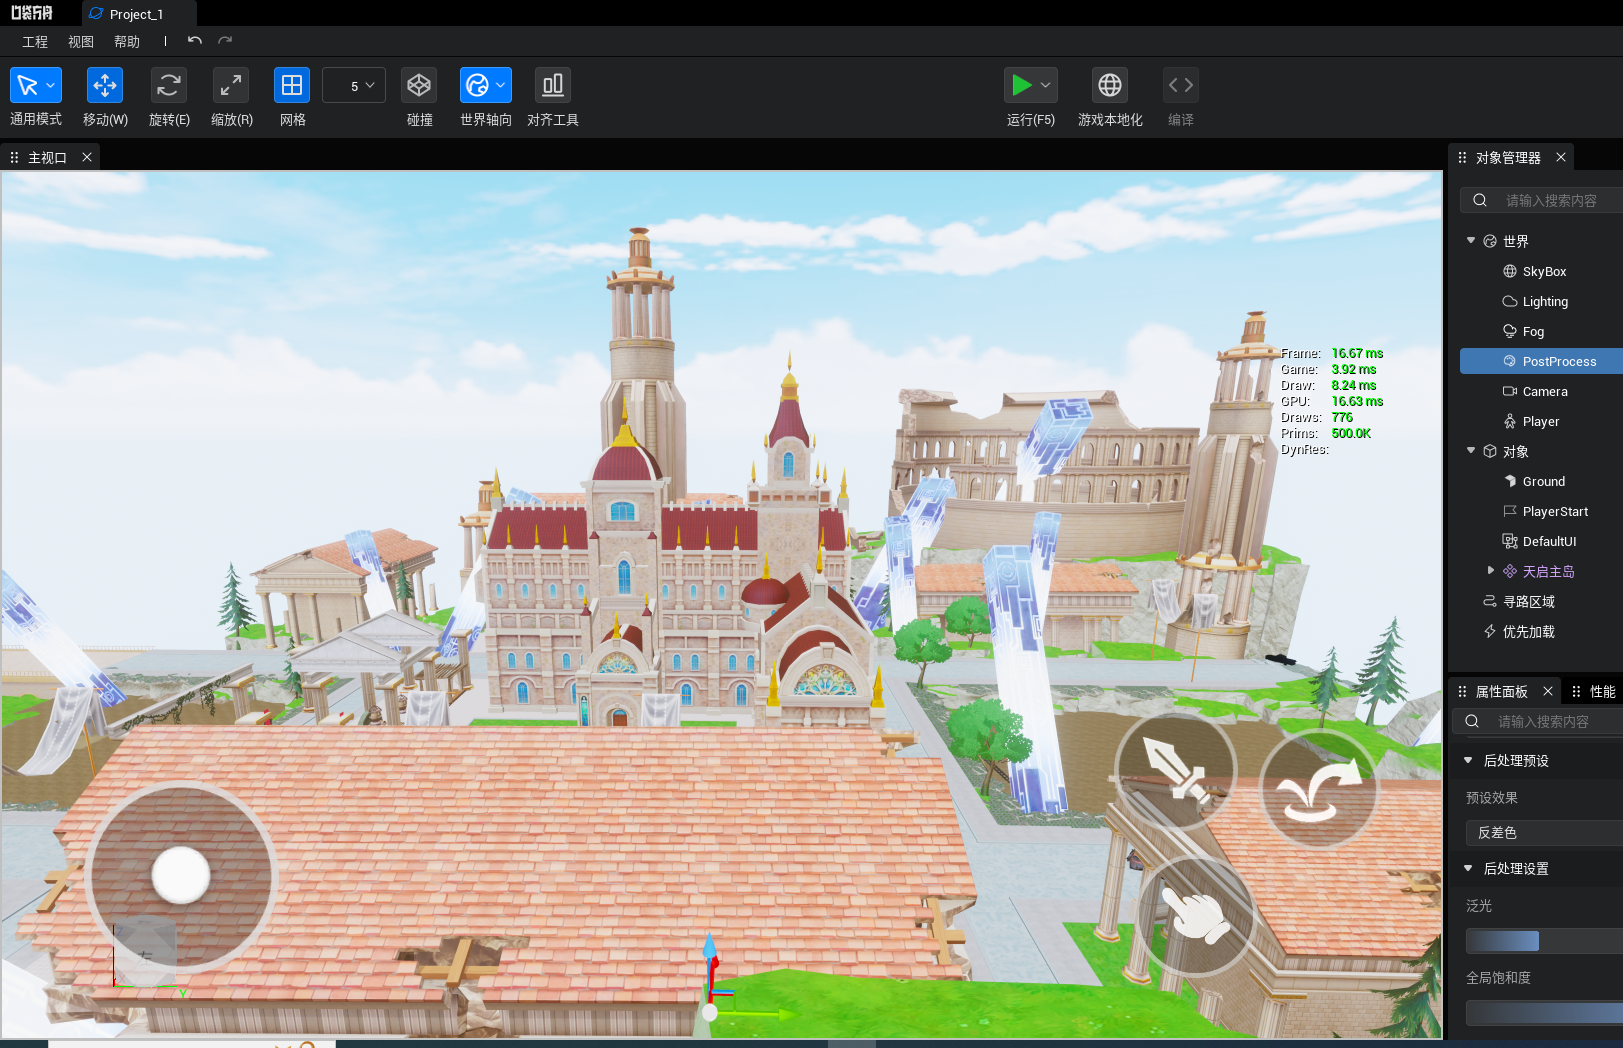The height and width of the screenshot is (1048, 1623).
Task: Open the 视图 menu
Action: (81, 42)
